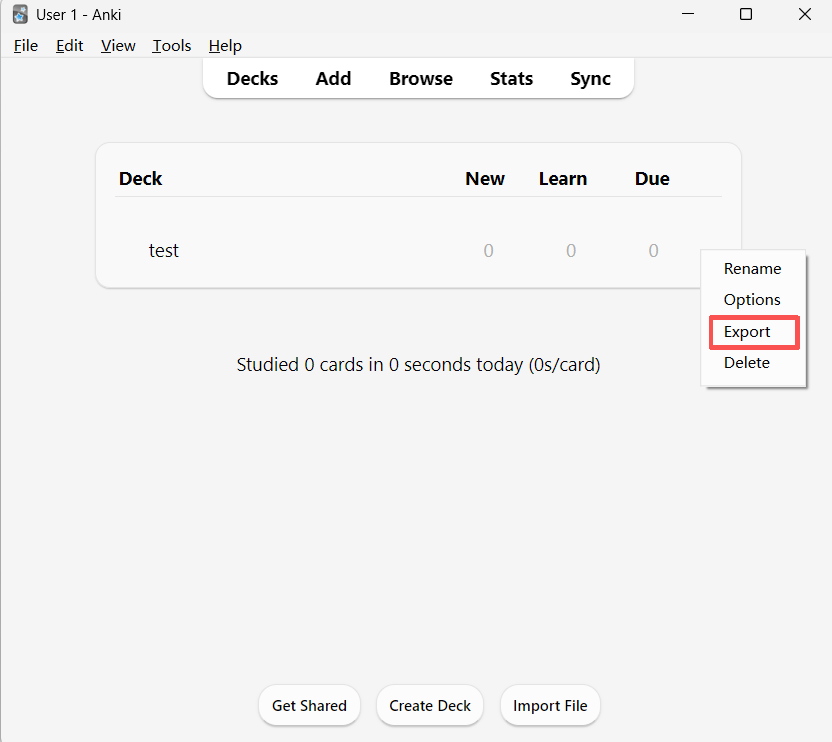Viewport: 832px width, 742px height.
Task: Open the Edit menu
Action: coord(70,46)
